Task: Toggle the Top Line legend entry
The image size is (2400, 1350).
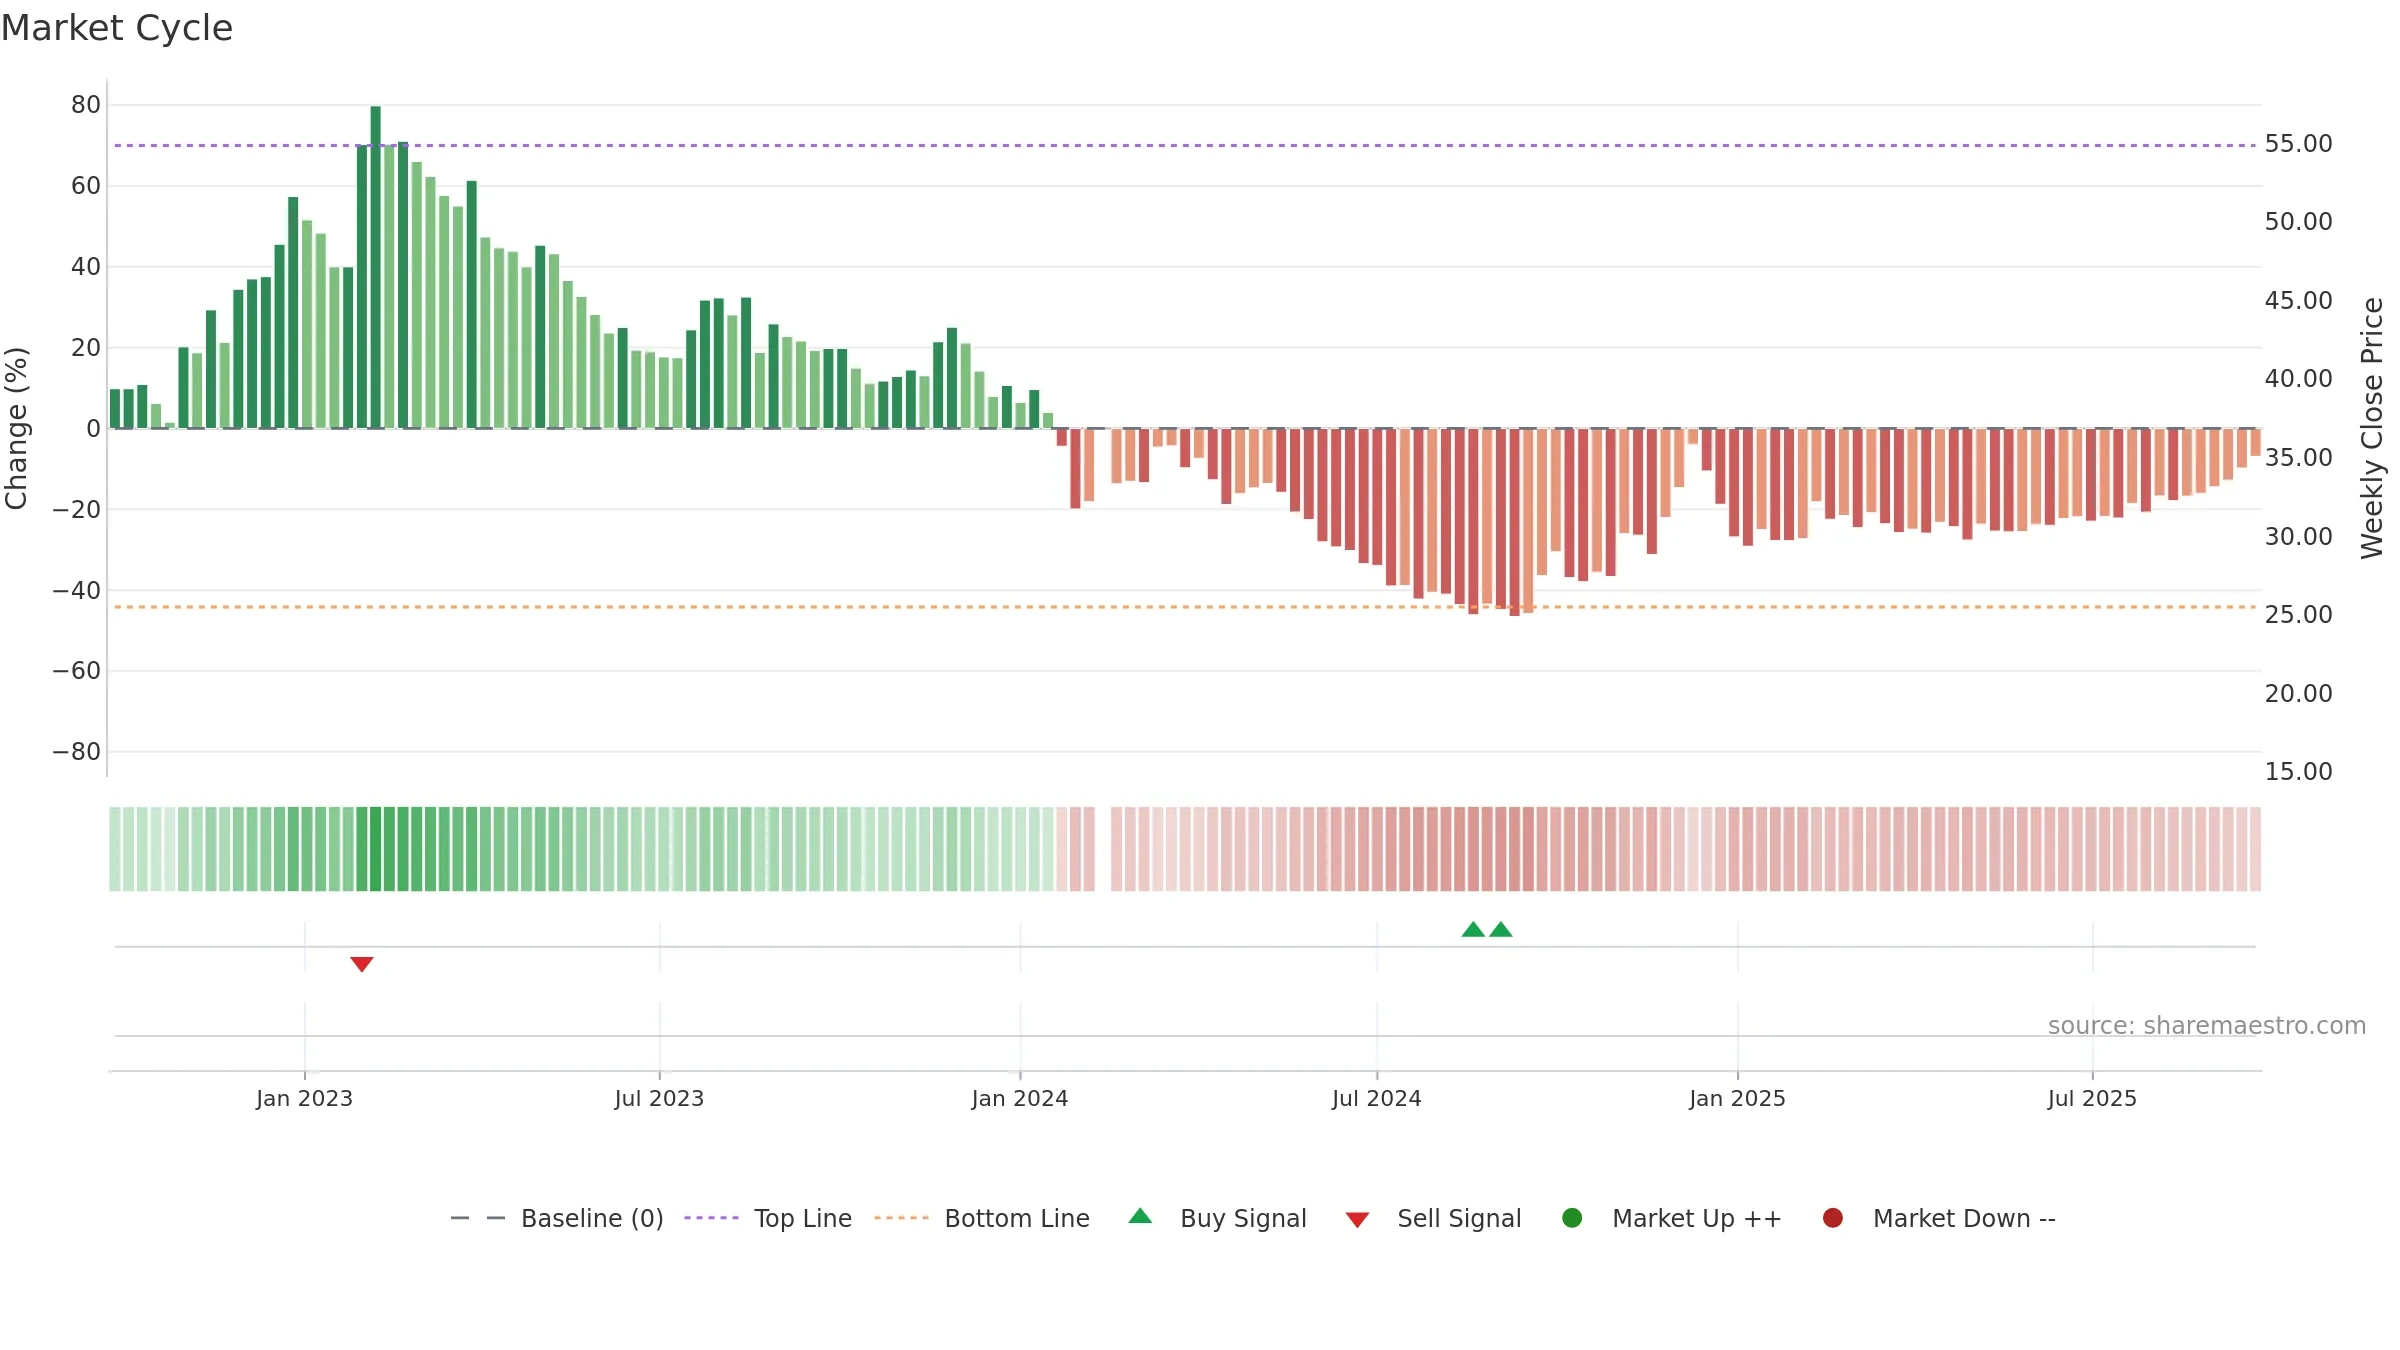Action: pyautogui.click(x=768, y=1218)
